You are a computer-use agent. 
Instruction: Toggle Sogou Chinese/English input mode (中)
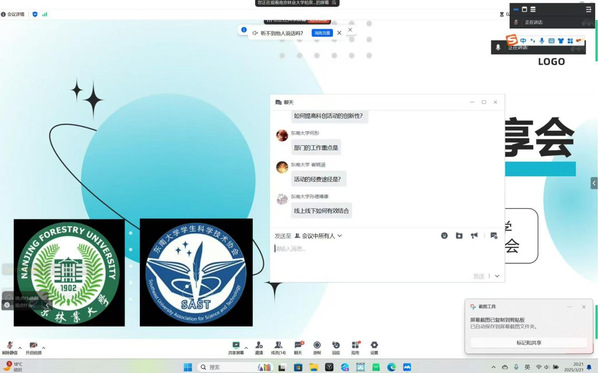point(523,40)
